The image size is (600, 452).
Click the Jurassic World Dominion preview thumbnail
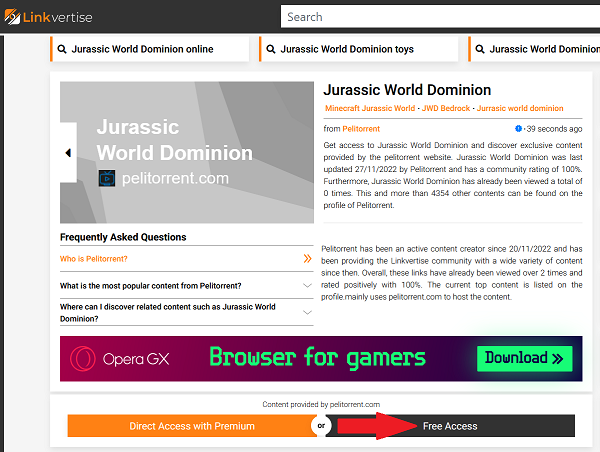click(187, 152)
